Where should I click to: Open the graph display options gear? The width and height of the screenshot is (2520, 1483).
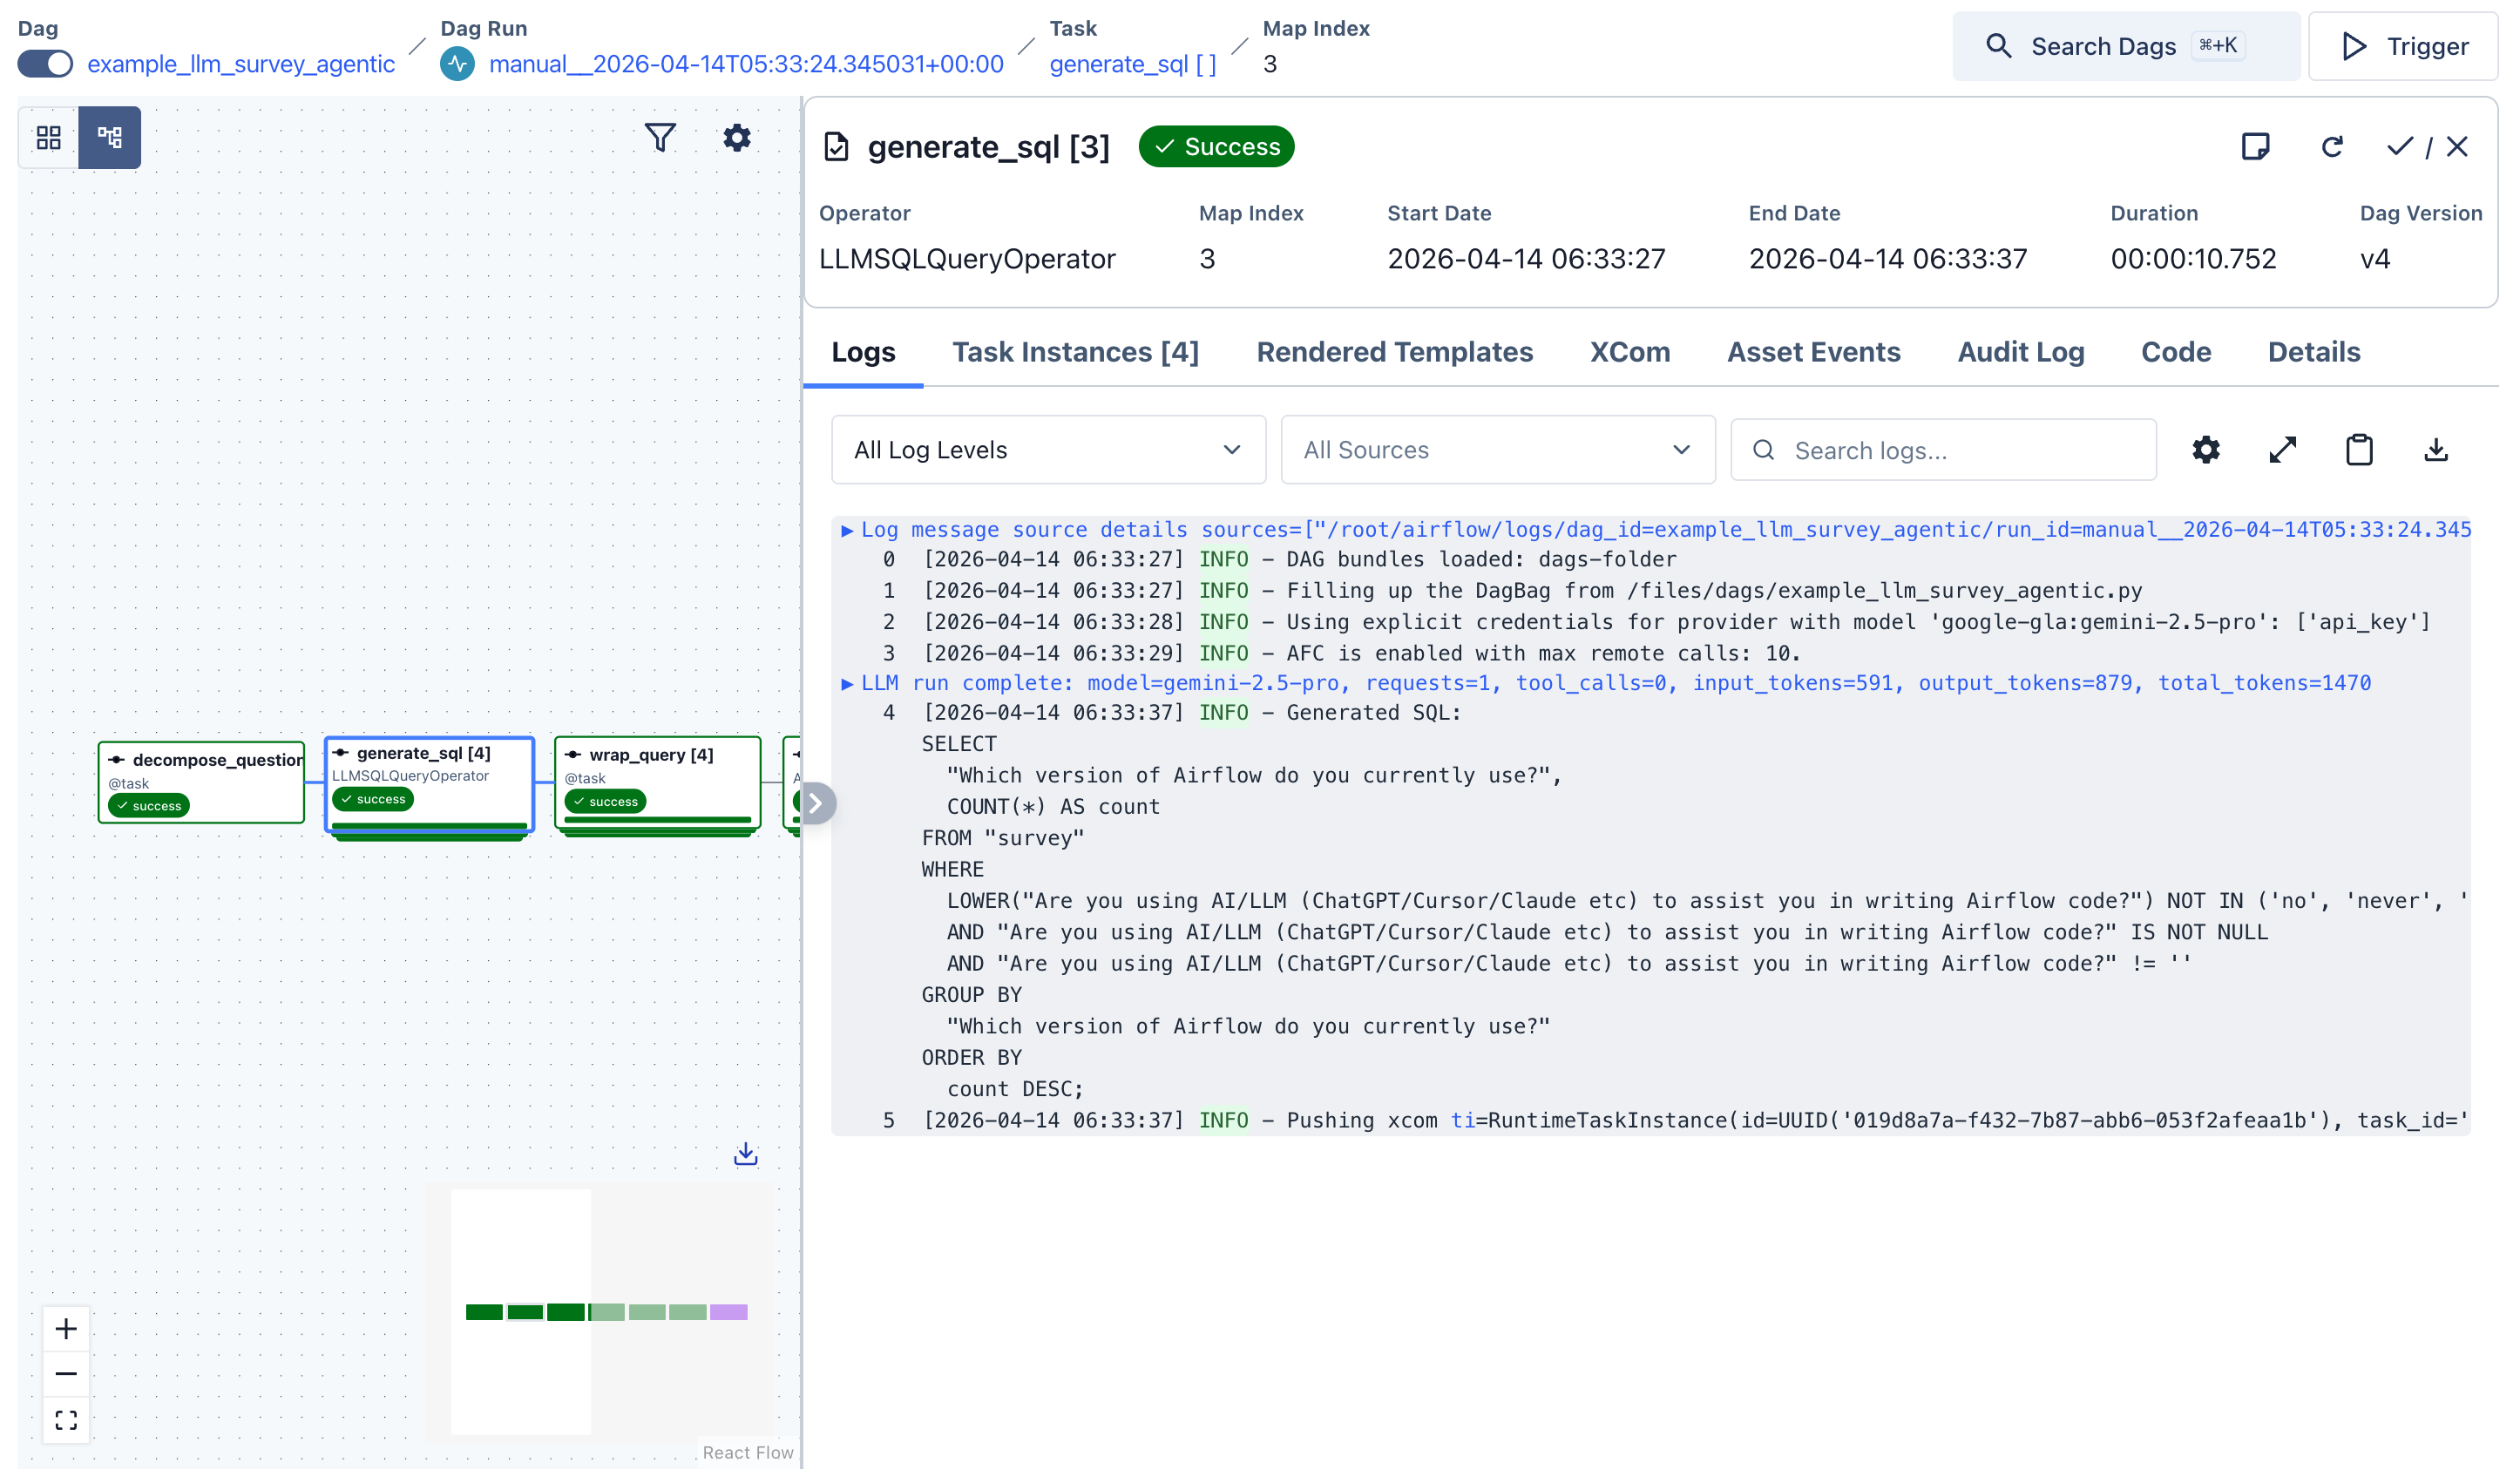click(x=737, y=138)
